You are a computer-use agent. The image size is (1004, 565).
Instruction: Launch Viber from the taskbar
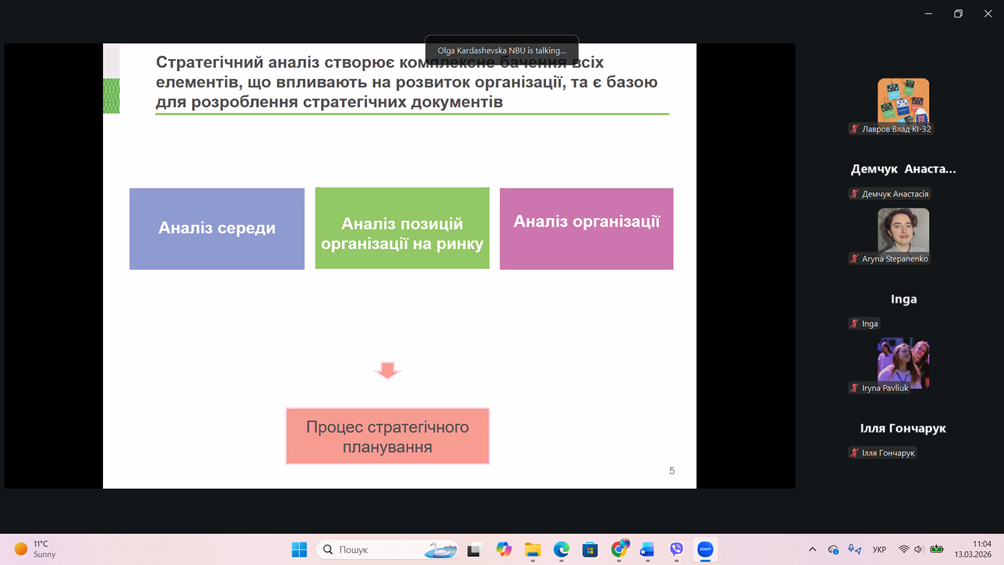click(677, 549)
